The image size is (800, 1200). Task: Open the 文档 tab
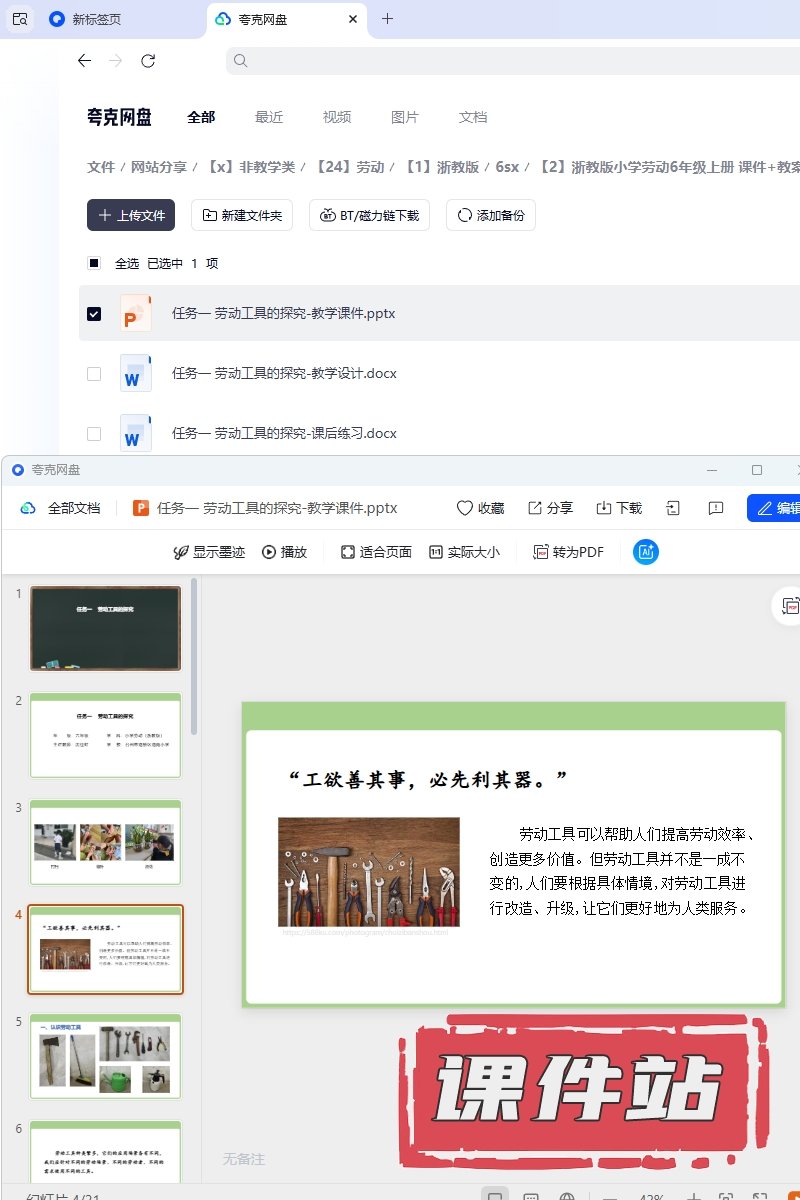click(473, 117)
